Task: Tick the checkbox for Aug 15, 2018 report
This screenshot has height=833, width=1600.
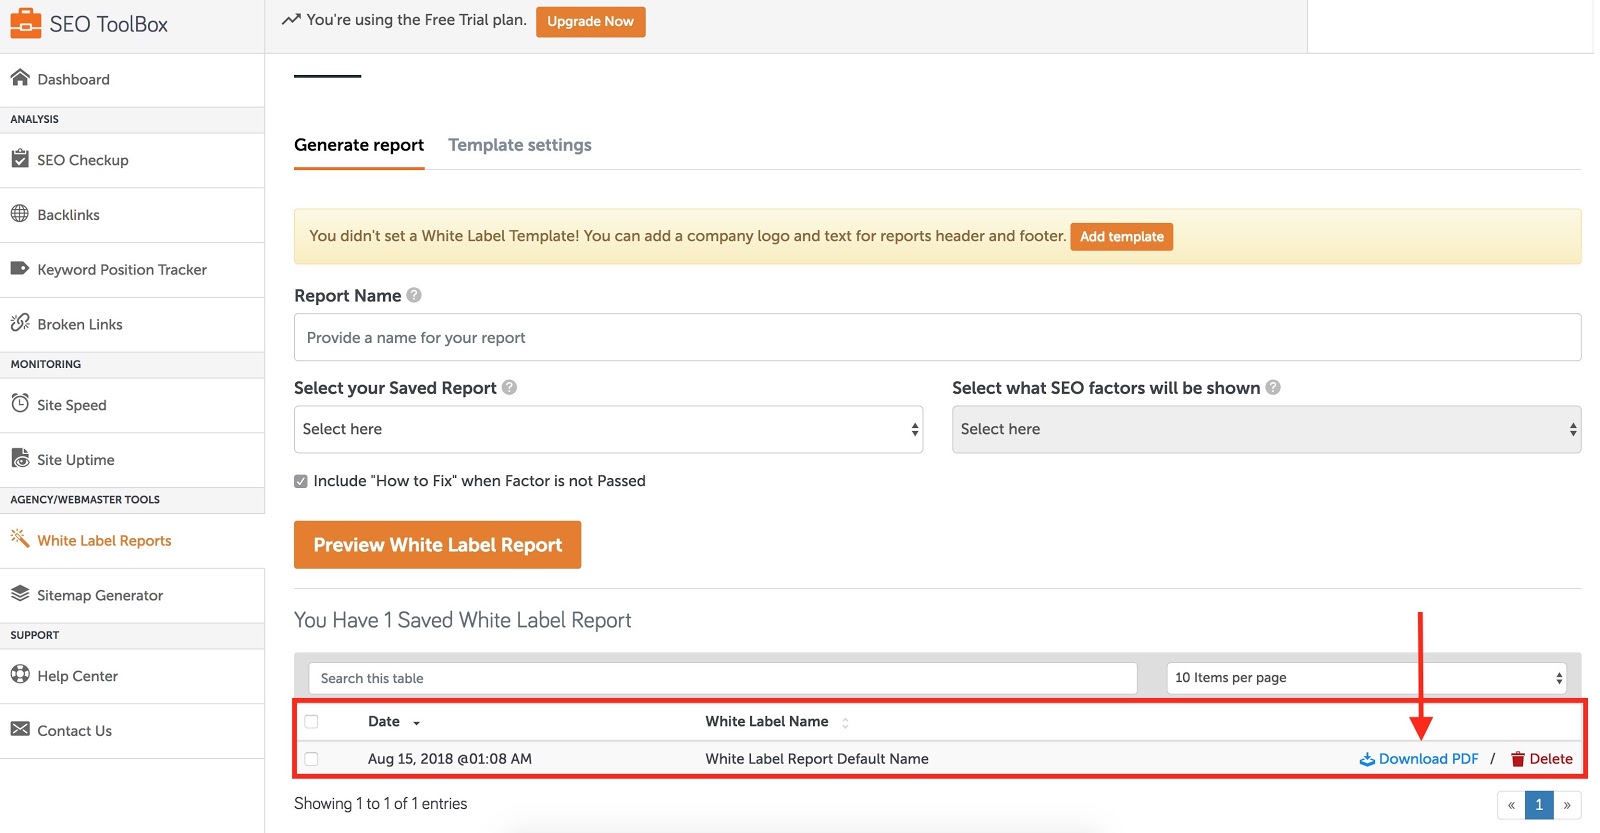Action: click(312, 759)
